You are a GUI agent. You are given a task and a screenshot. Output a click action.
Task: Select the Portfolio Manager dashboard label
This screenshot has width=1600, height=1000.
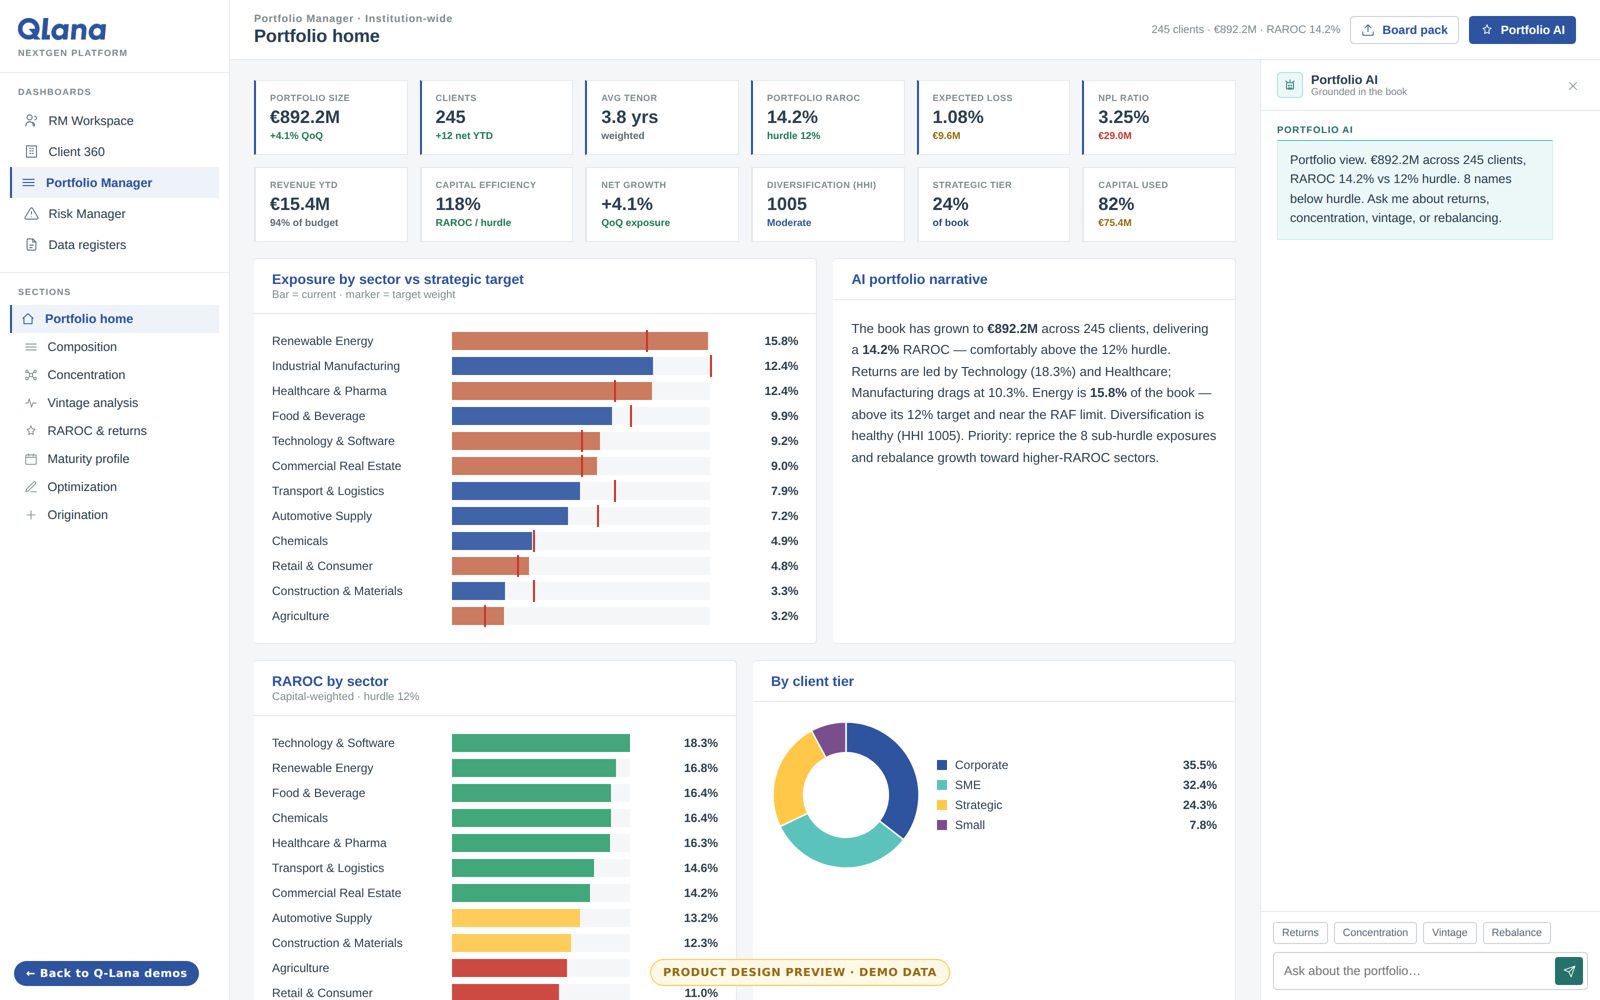point(99,183)
